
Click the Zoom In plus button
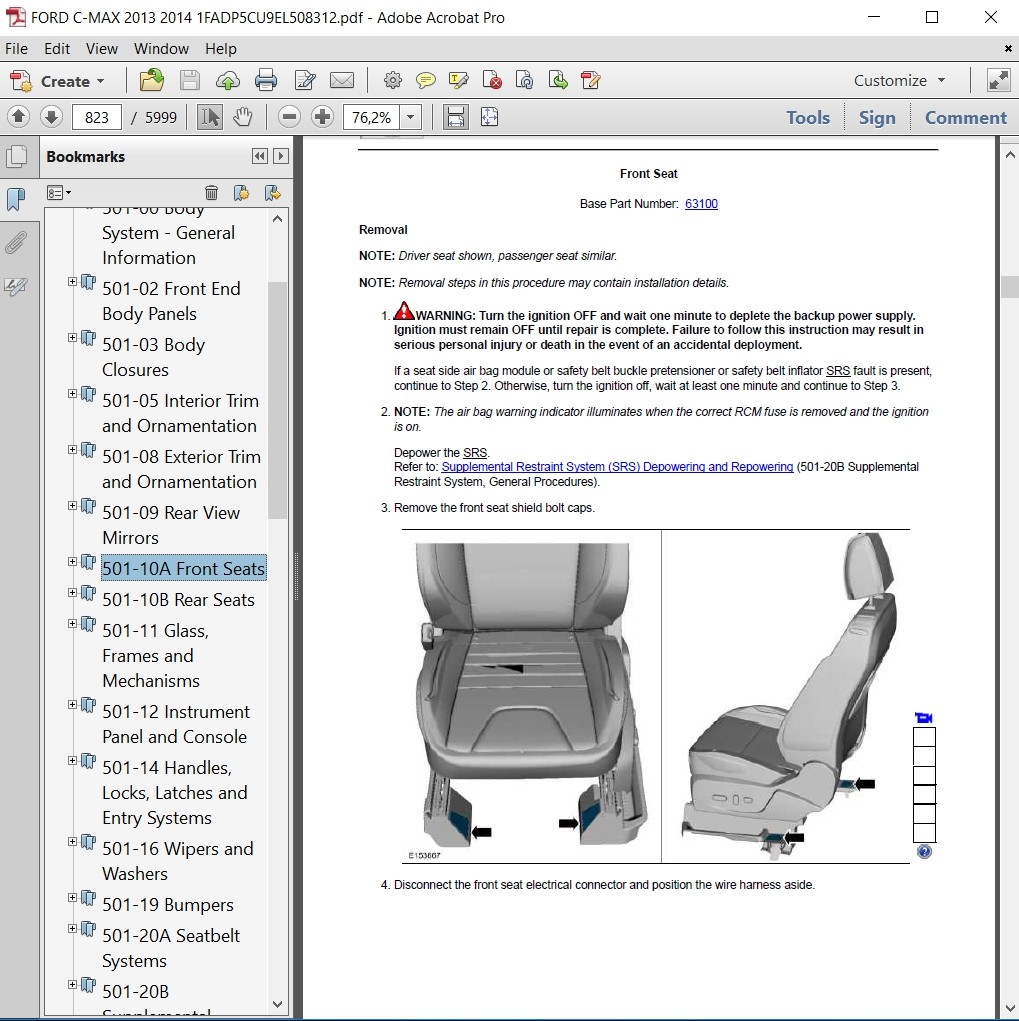[x=322, y=118]
